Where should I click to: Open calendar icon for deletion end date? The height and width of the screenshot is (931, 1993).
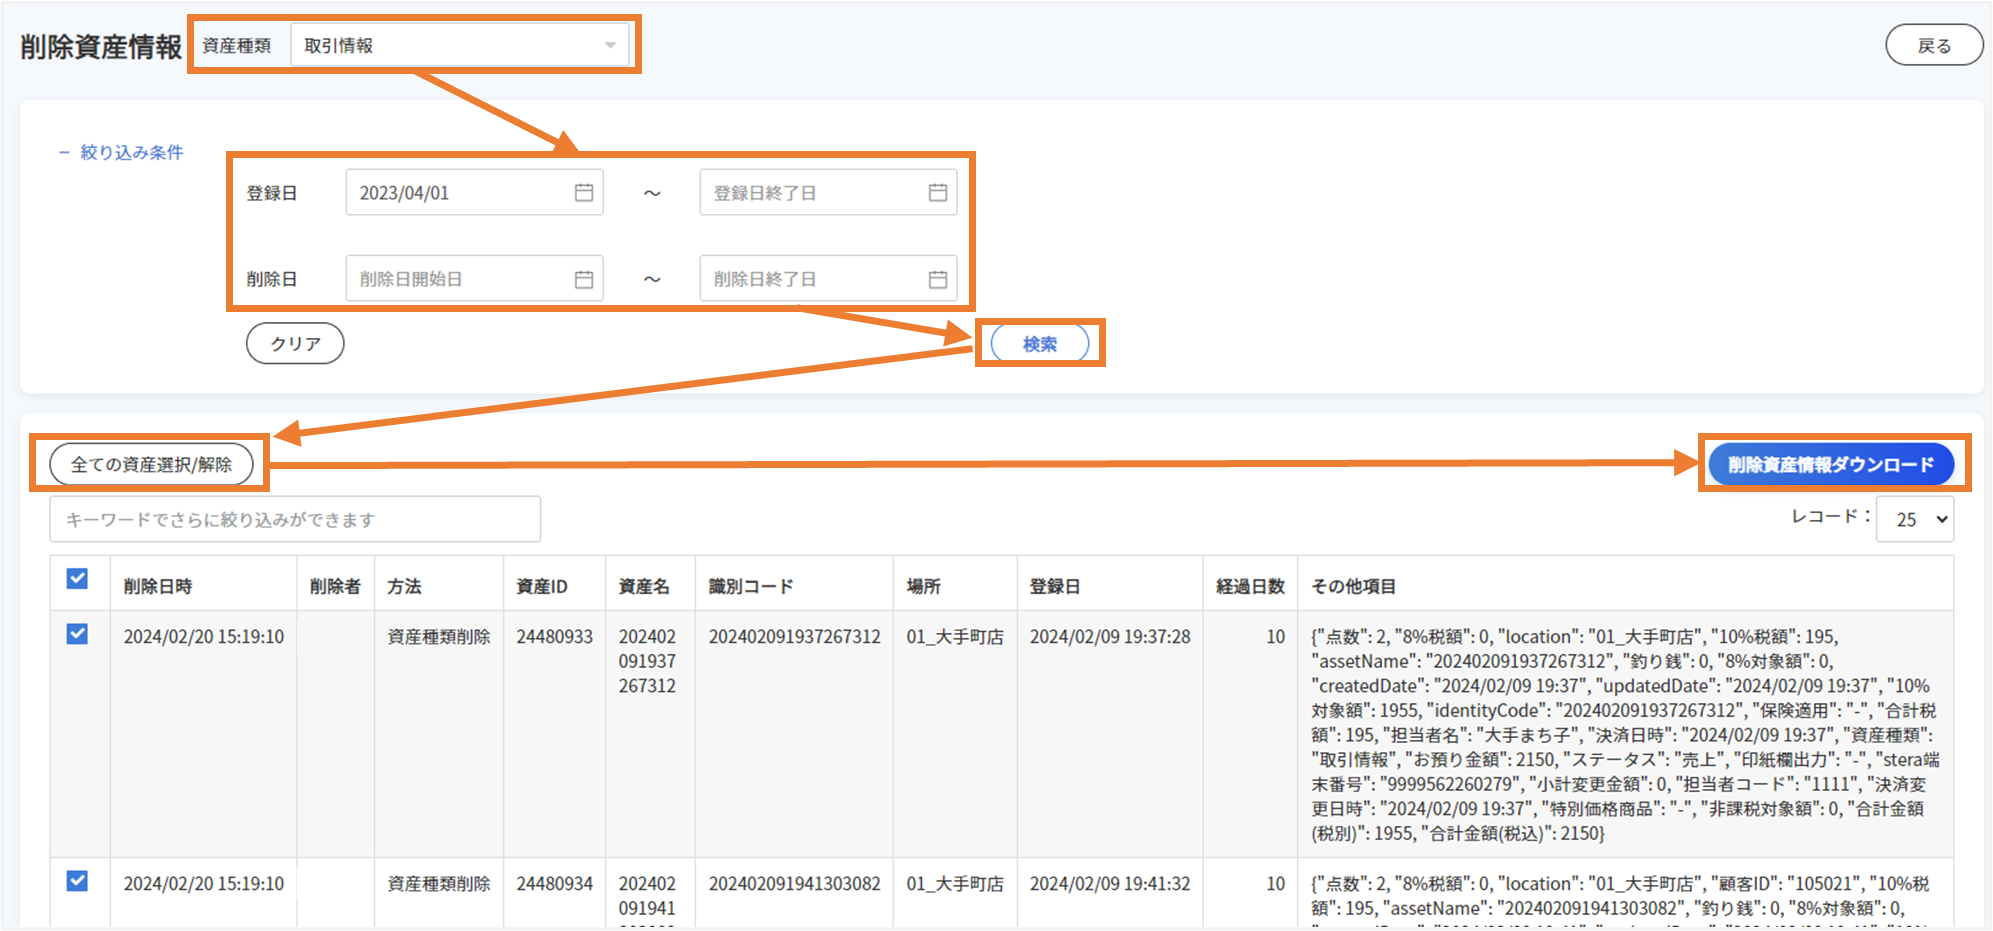[937, 279]
